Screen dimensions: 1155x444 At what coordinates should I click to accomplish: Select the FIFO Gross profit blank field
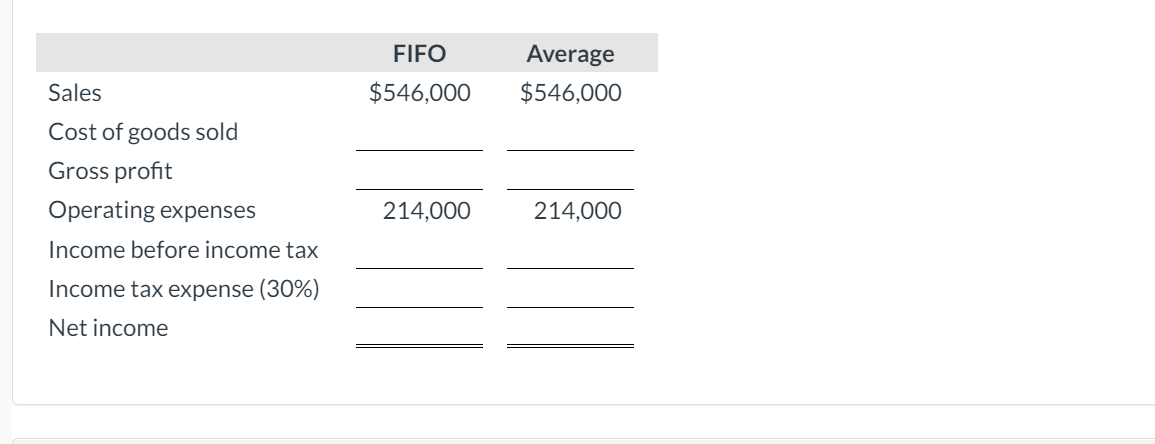(x=419, y=172)
